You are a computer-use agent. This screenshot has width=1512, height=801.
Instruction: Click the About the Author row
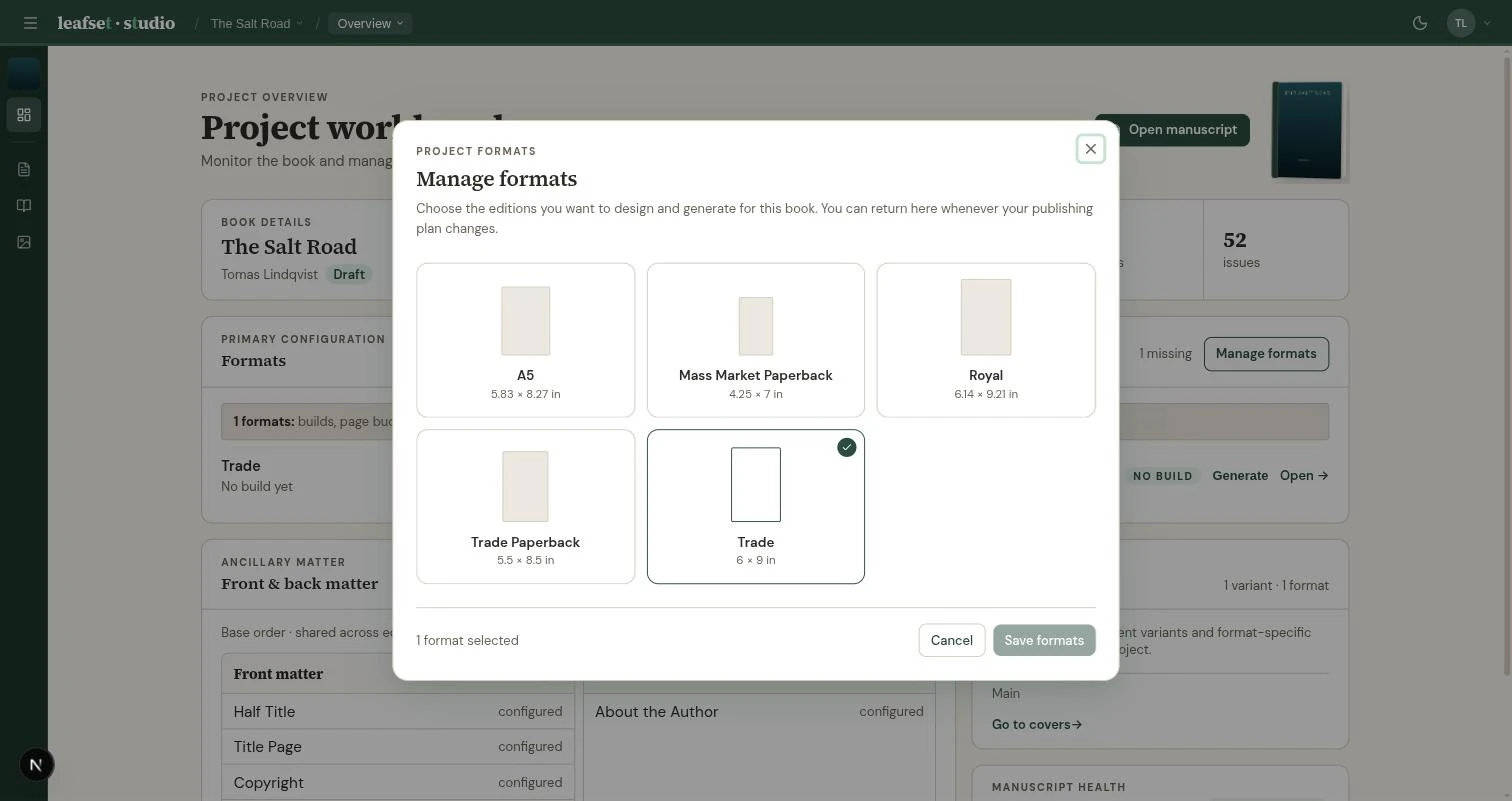[759, 712]
